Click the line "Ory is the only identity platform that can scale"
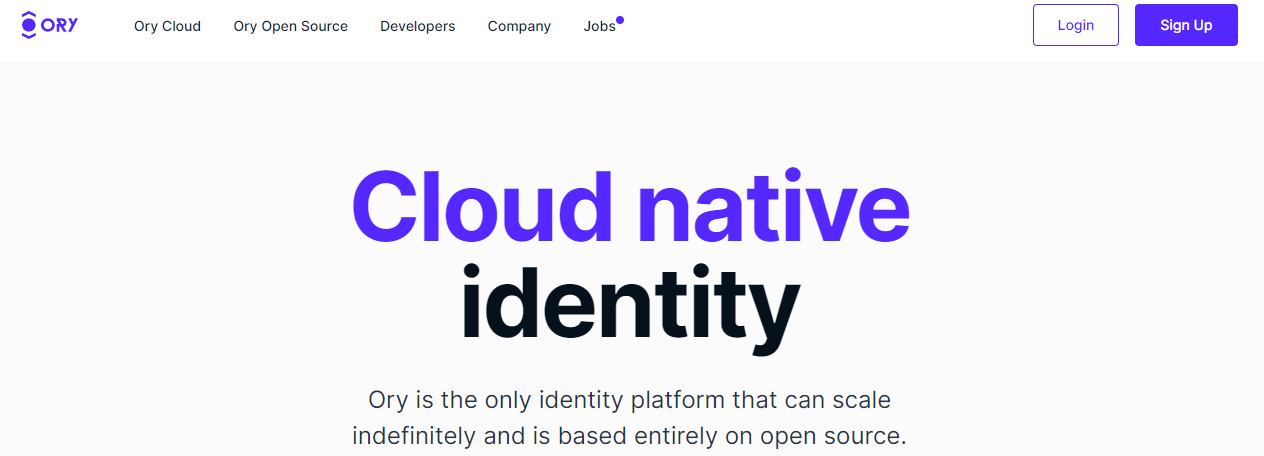1264x456 pixels. (630, 401)
